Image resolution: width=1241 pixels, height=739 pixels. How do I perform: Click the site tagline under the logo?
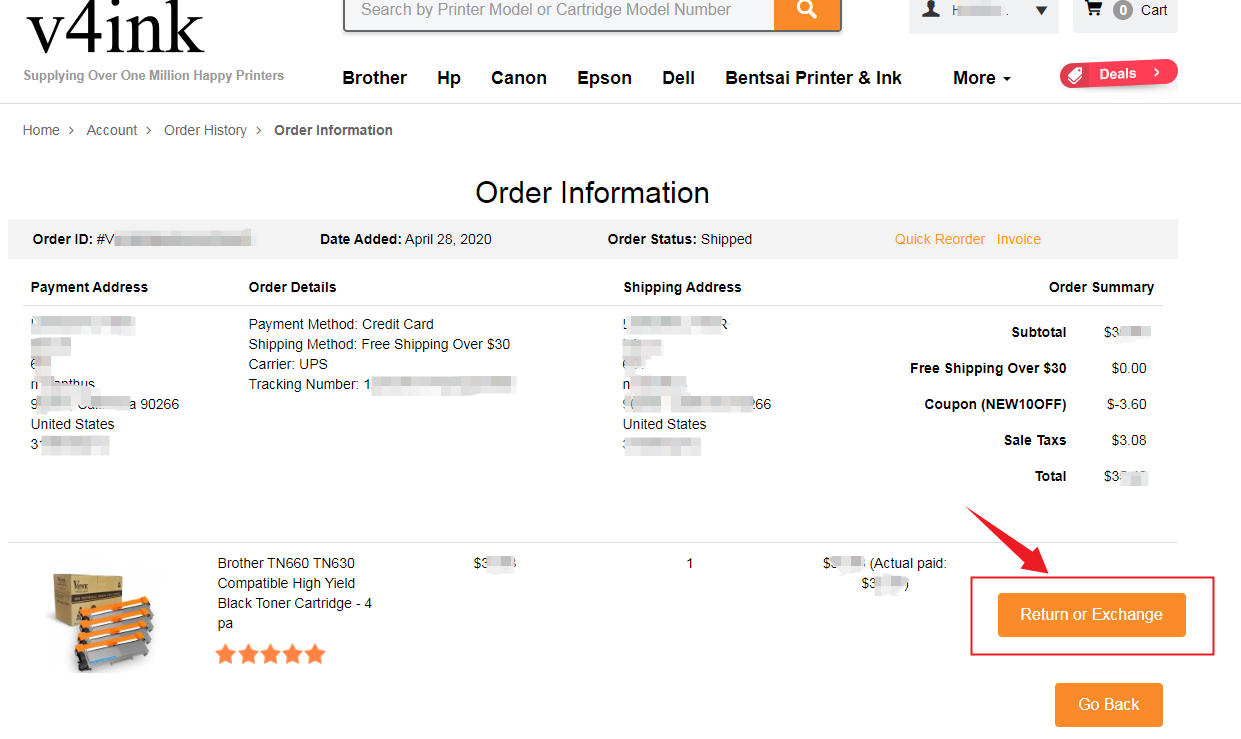pos(154,75)
